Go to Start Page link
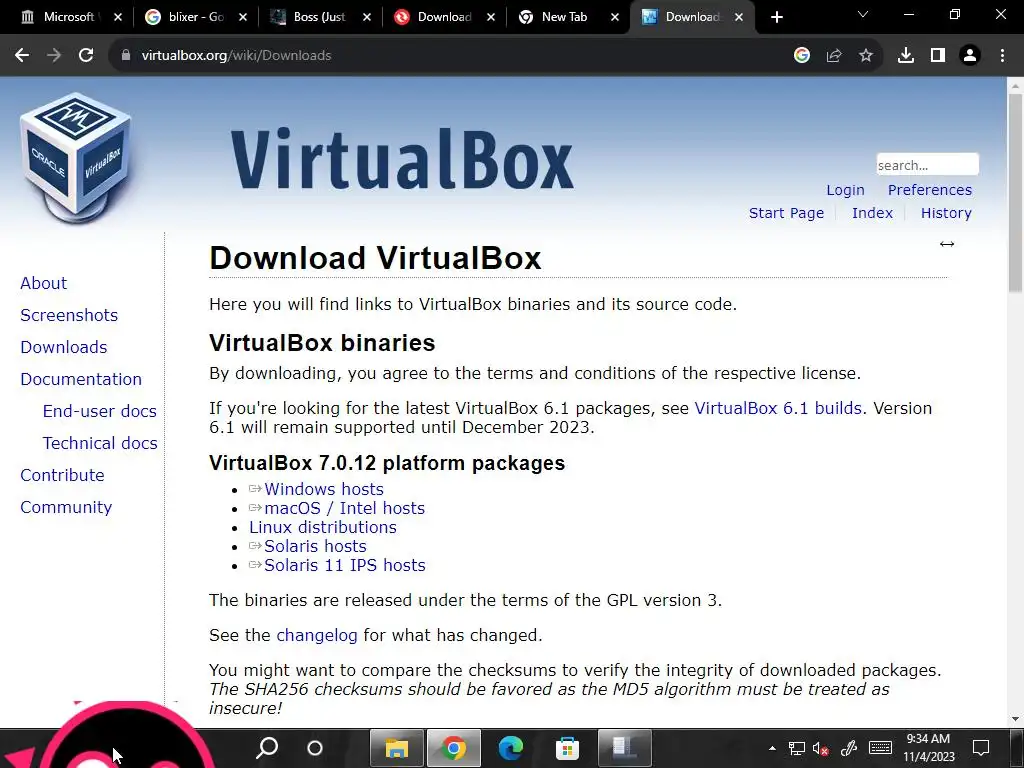The height and width of the screenshot is (768, 1024). pyautogui.click(x=786, y=213)
